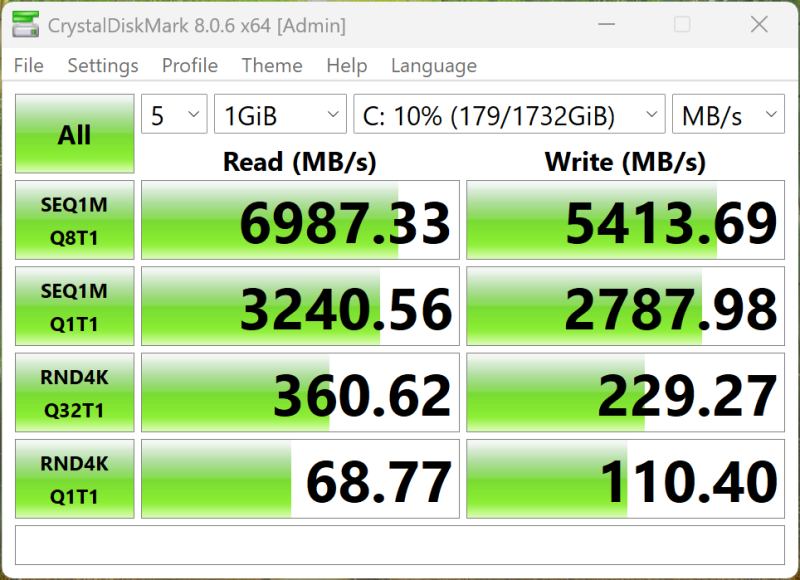Close the CrystalDiskMark window
The height and width of the screenshot is (580, 800).
pos(759,24)
